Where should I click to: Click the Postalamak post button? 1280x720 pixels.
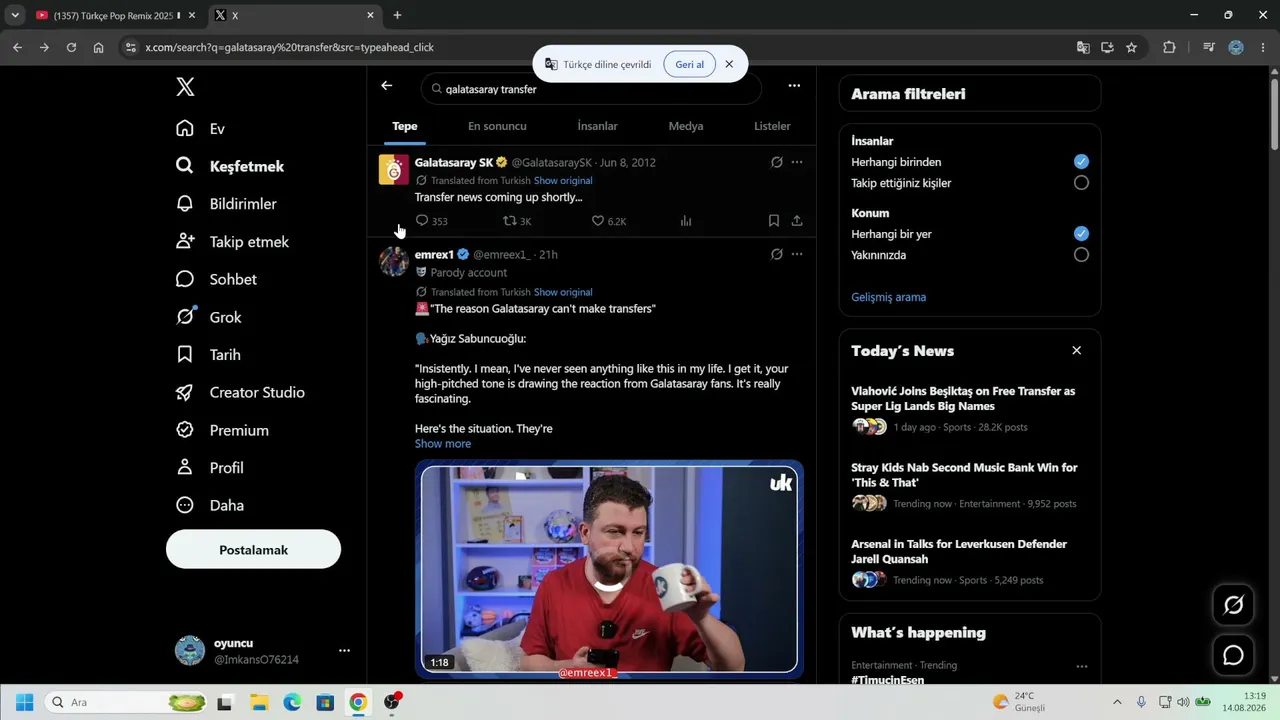[x=253, y=549]
